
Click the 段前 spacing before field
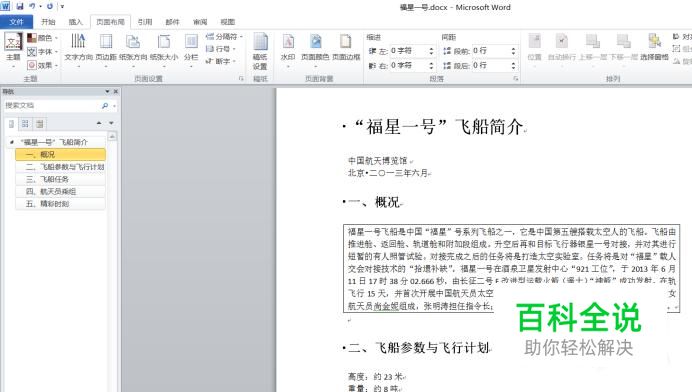490,51
